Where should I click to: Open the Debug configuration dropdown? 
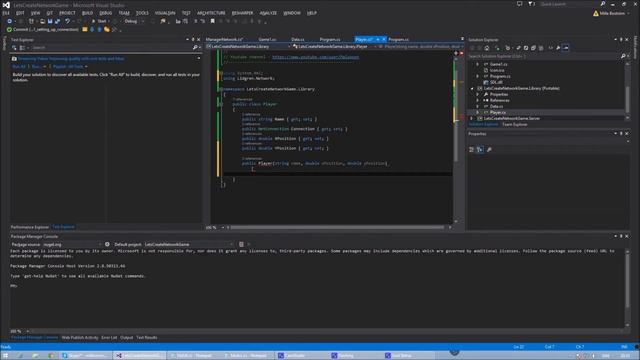coord(134,21)
